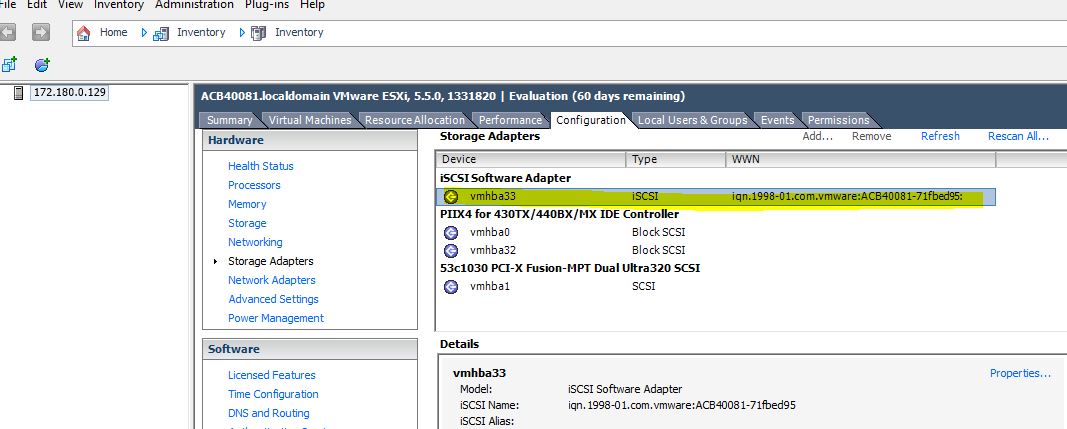Image resolution: width=1067 pixels, height=429 pixels.
Task: Open the Power Management link
Action: [276, 319]
